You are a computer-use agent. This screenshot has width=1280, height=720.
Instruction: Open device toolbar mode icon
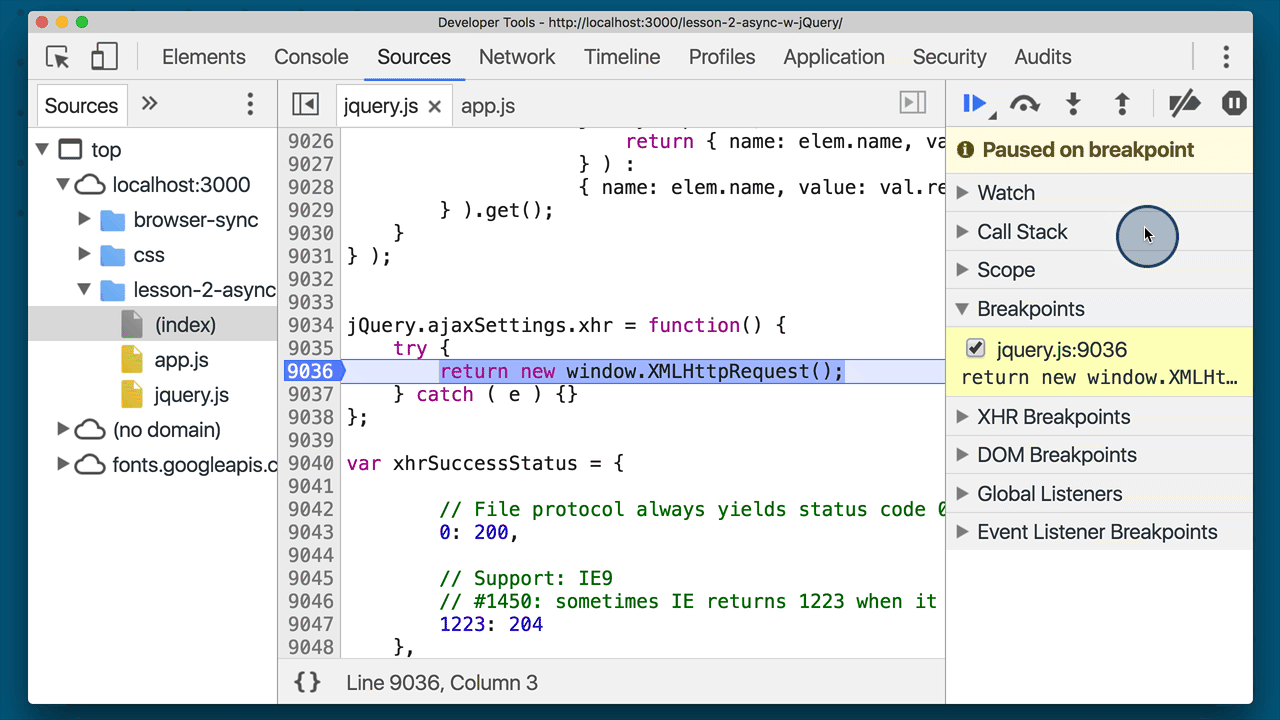coord(104,58)
